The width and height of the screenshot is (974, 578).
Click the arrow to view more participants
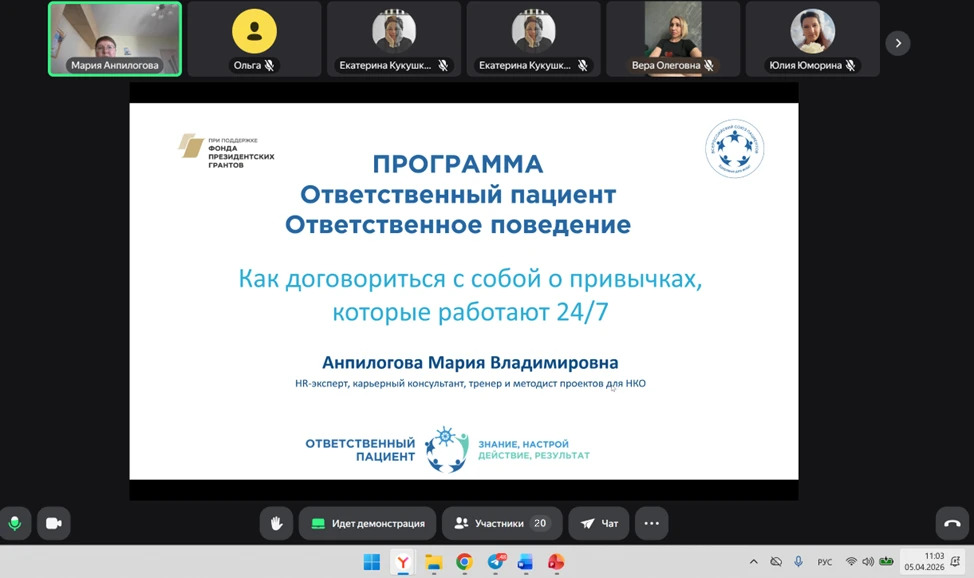(x=898, y=43)
